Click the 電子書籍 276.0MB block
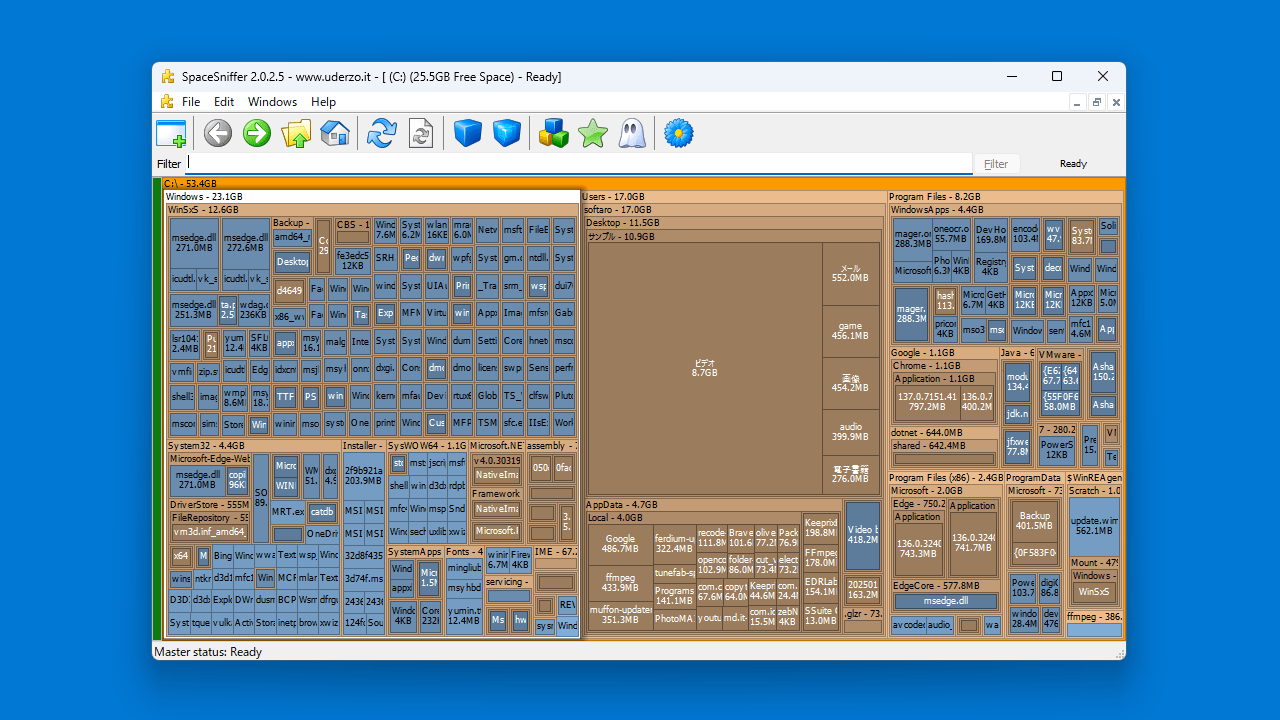The height and width of the screenshot is (720, 1280). click(x=850, y=474)
